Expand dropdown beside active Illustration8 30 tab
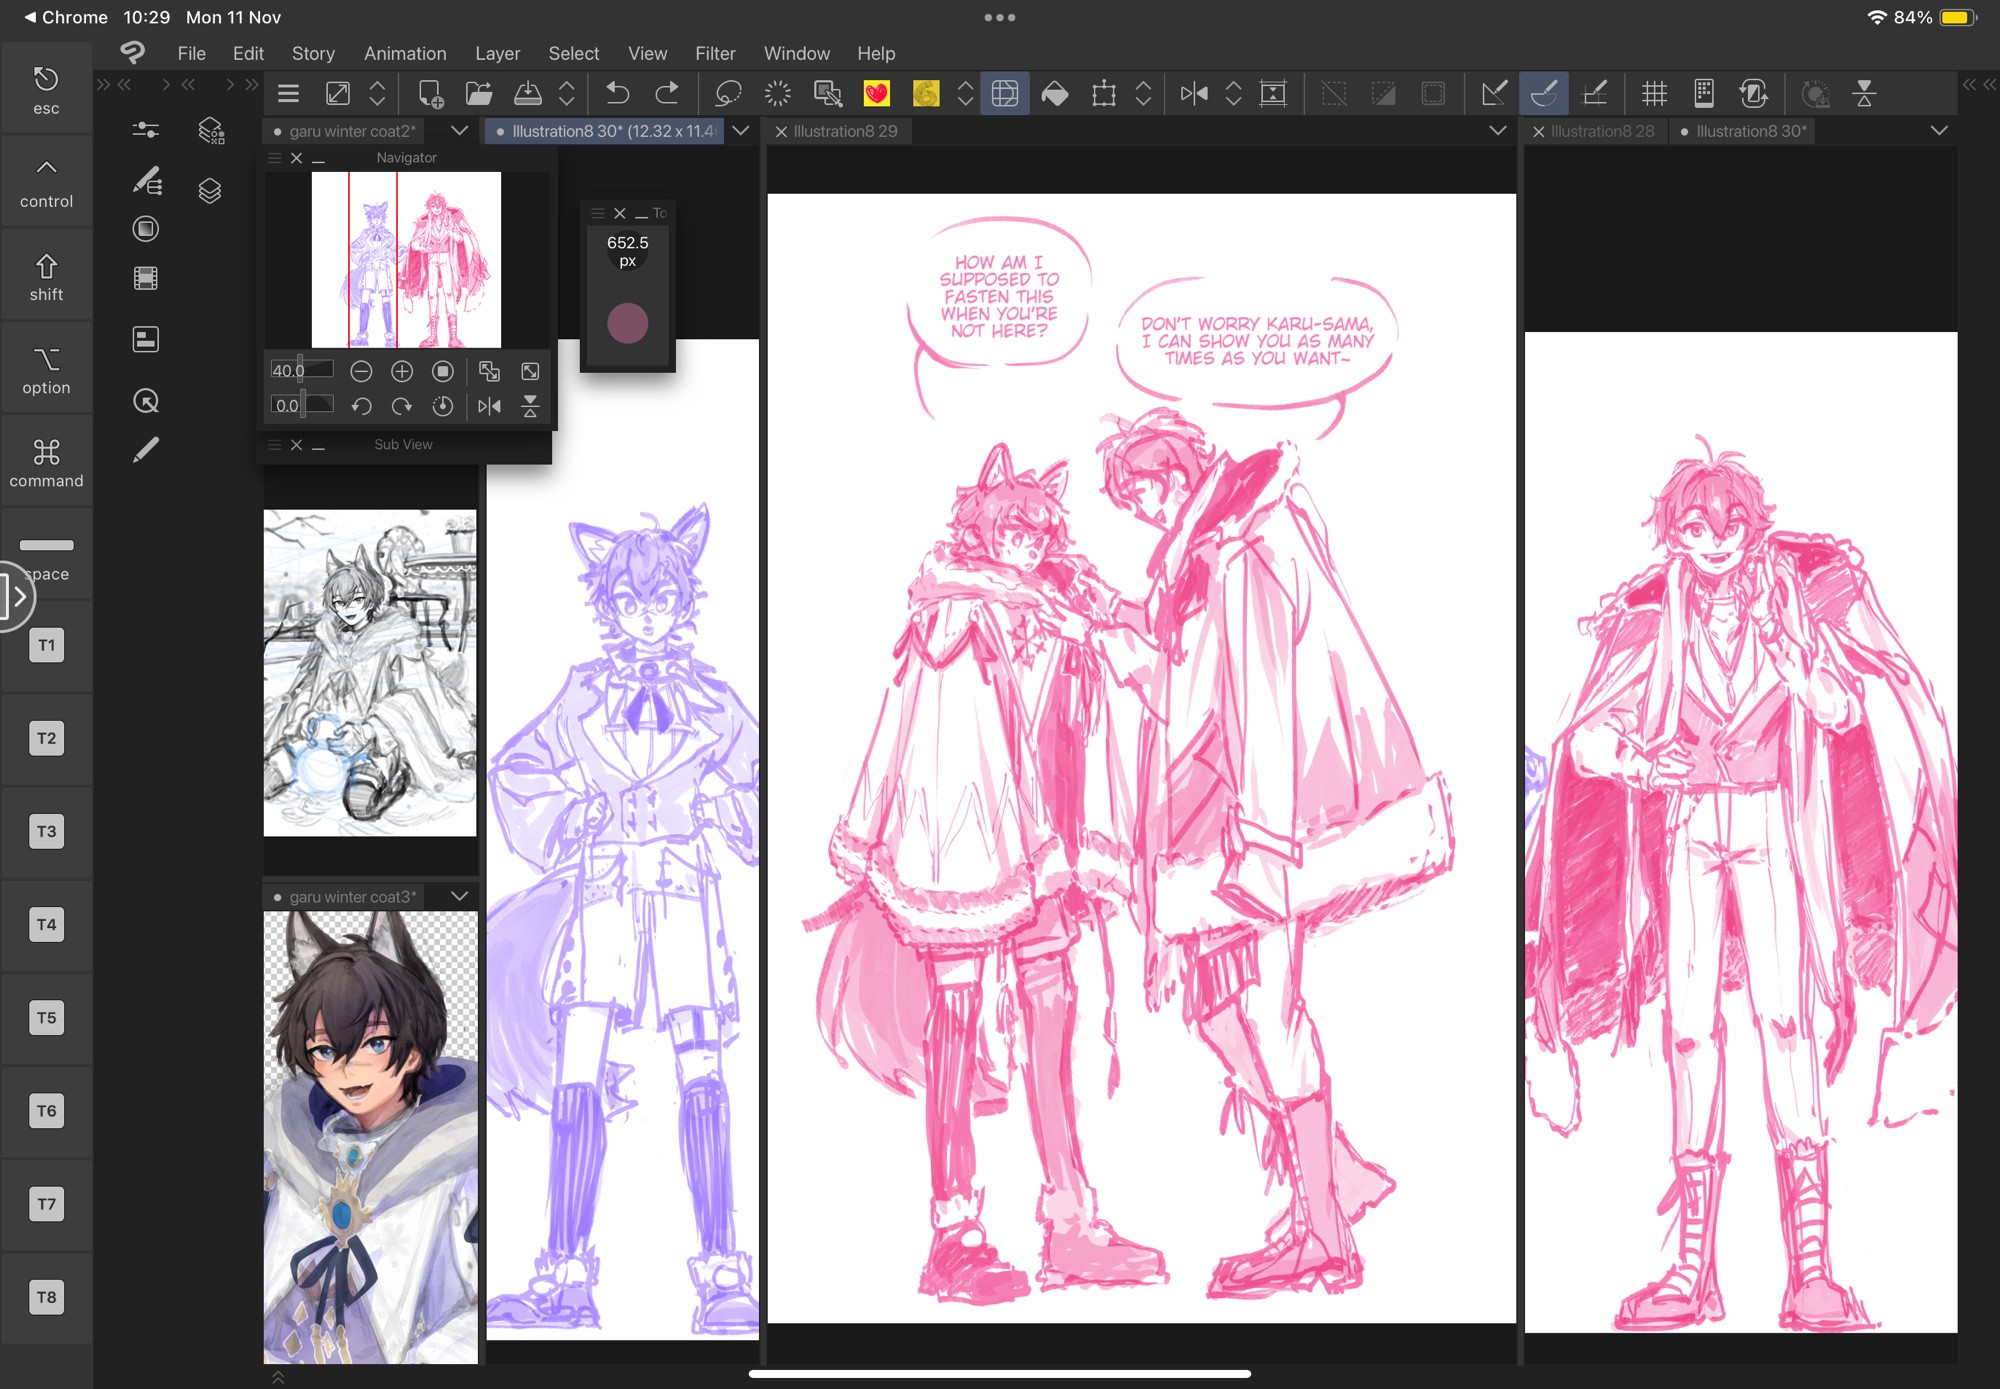 pos(741,130)
